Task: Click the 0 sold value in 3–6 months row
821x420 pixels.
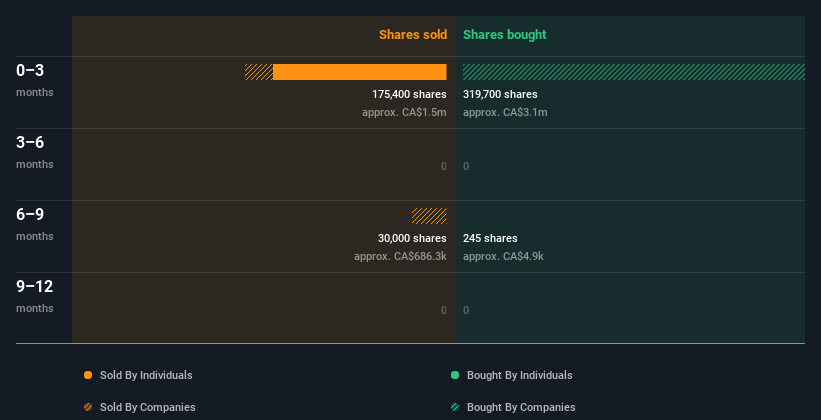Action: tap(444, 167)
